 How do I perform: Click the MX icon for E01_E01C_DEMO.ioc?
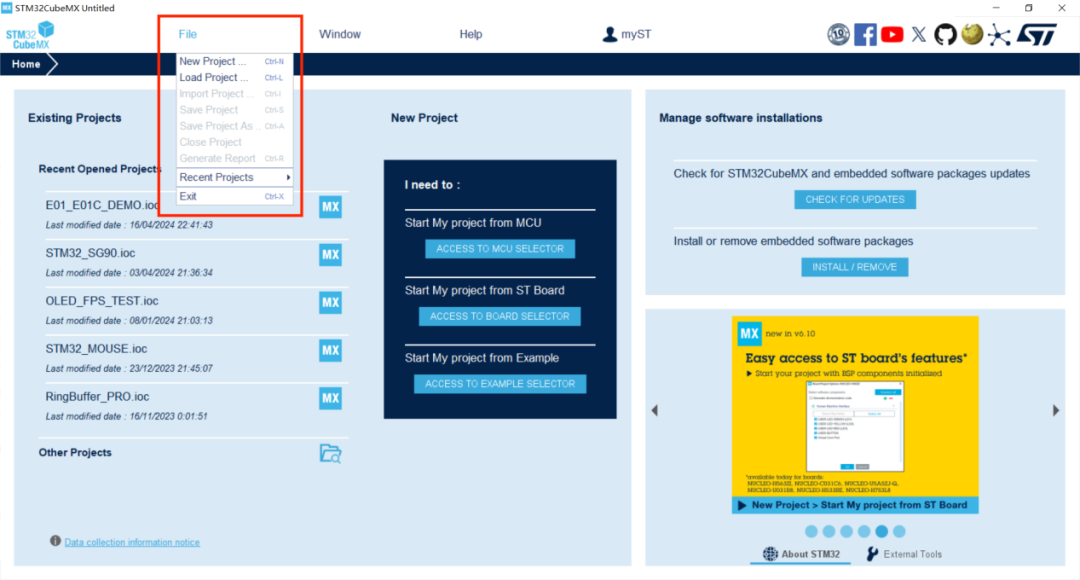[x=331, y=207]
